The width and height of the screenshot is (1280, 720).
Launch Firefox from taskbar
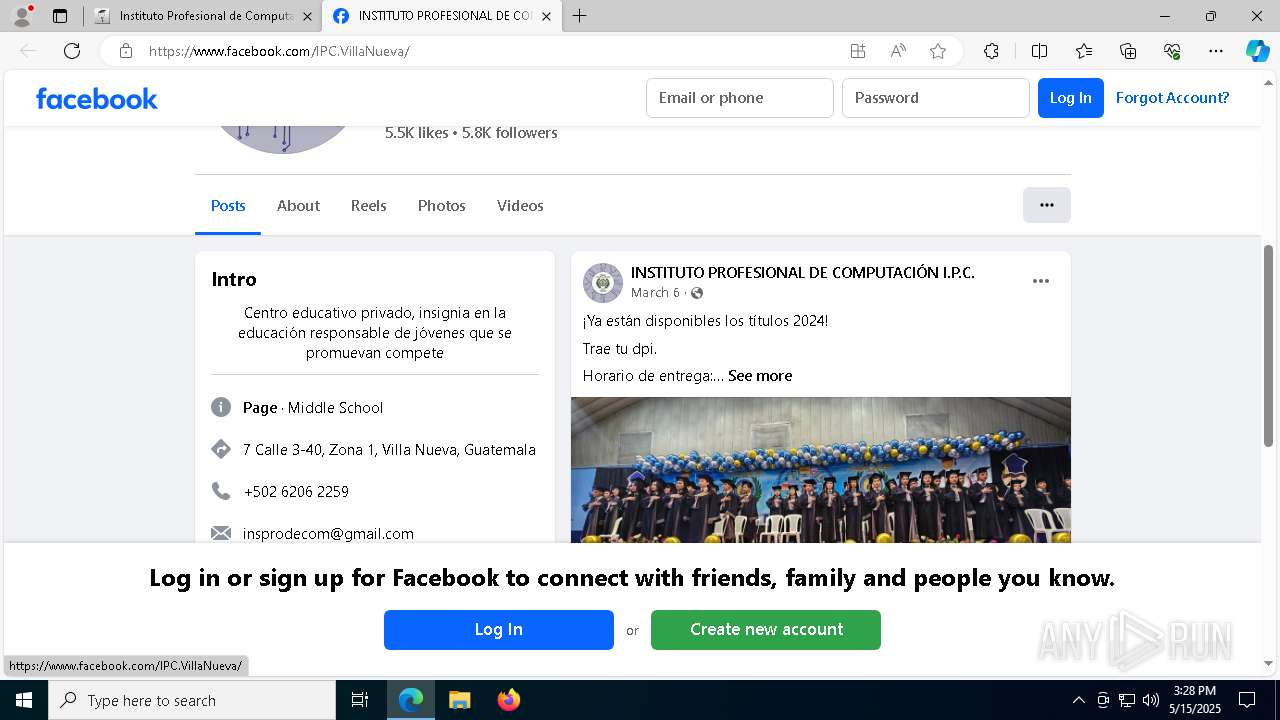tap(509, 700)
